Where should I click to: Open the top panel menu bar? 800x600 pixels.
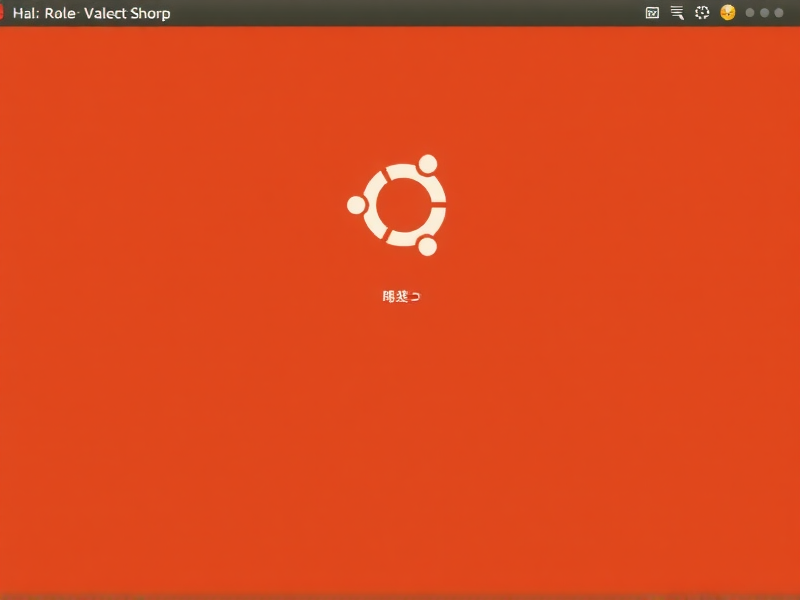400,13
